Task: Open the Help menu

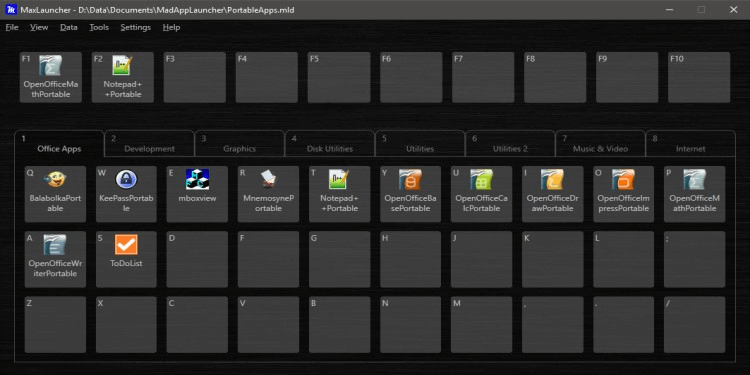Action: tap(171, 27)
